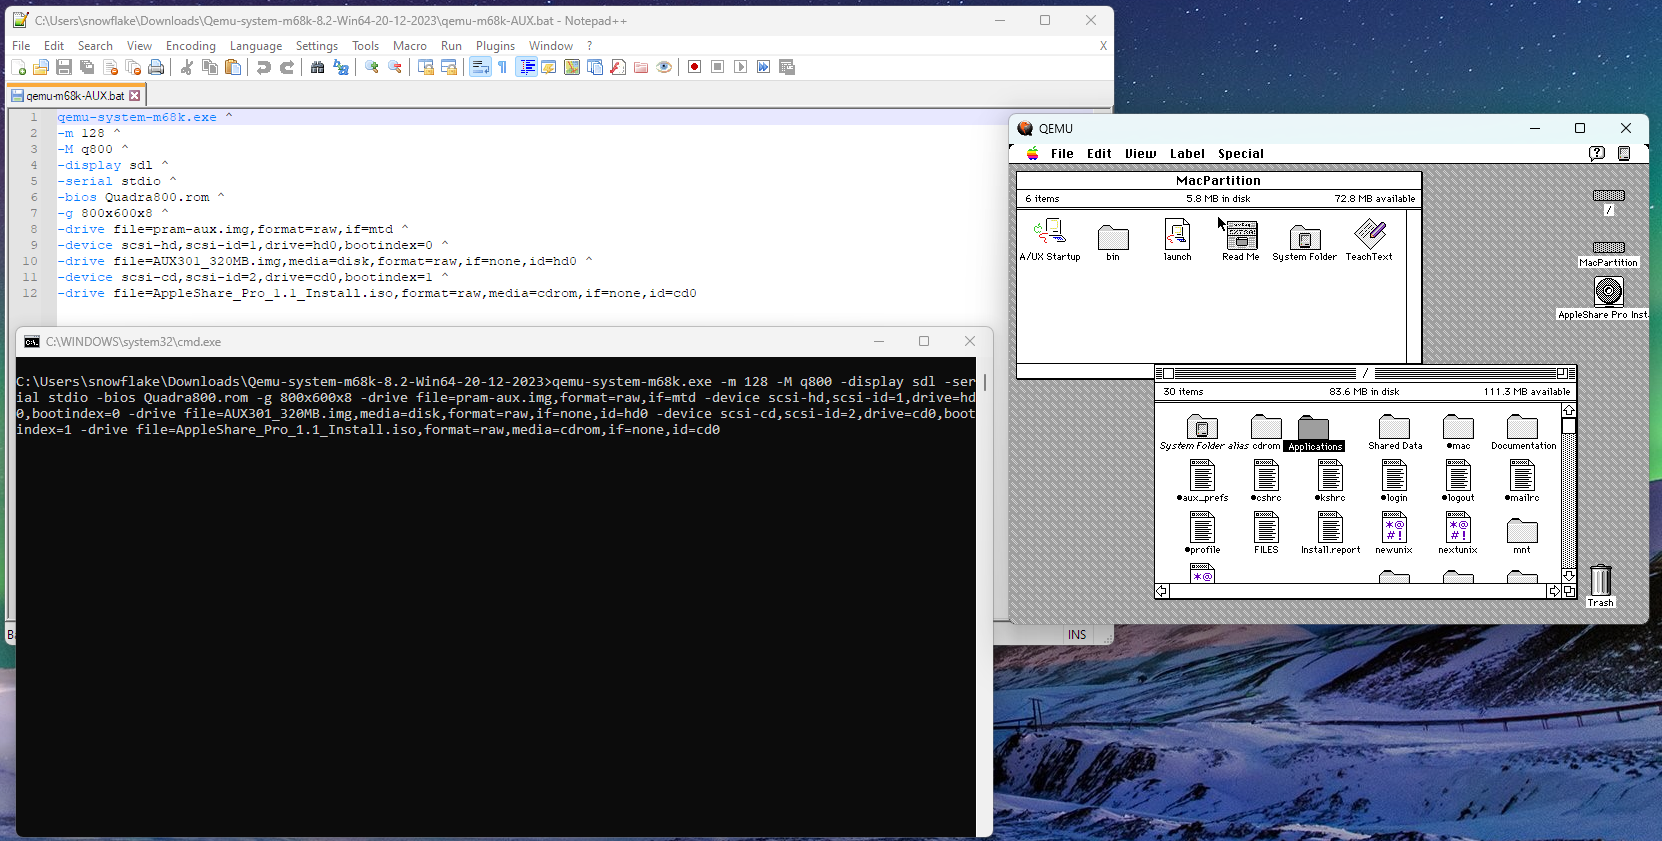Click the Cut scissors icon
Viewport: 1662px width, 841px height.
[187, 67]
